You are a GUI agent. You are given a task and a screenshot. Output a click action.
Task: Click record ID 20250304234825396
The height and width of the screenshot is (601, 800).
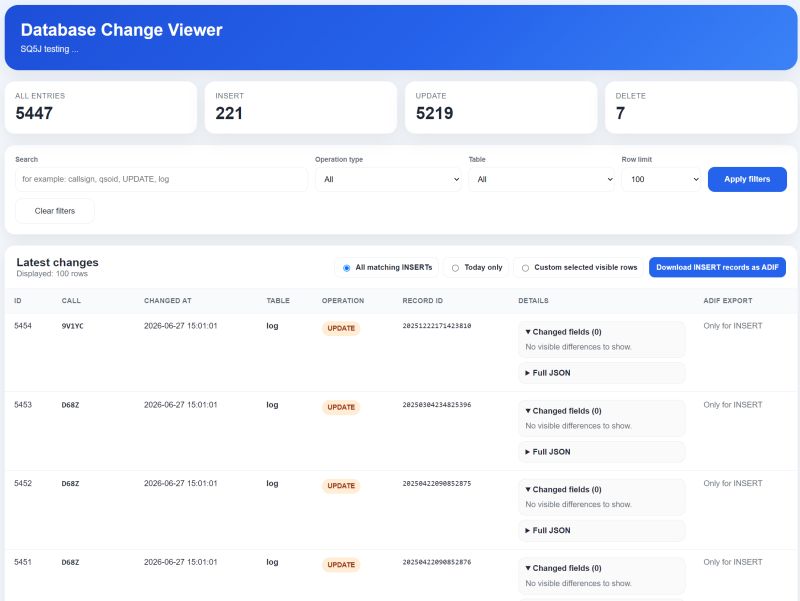(437, 405)
